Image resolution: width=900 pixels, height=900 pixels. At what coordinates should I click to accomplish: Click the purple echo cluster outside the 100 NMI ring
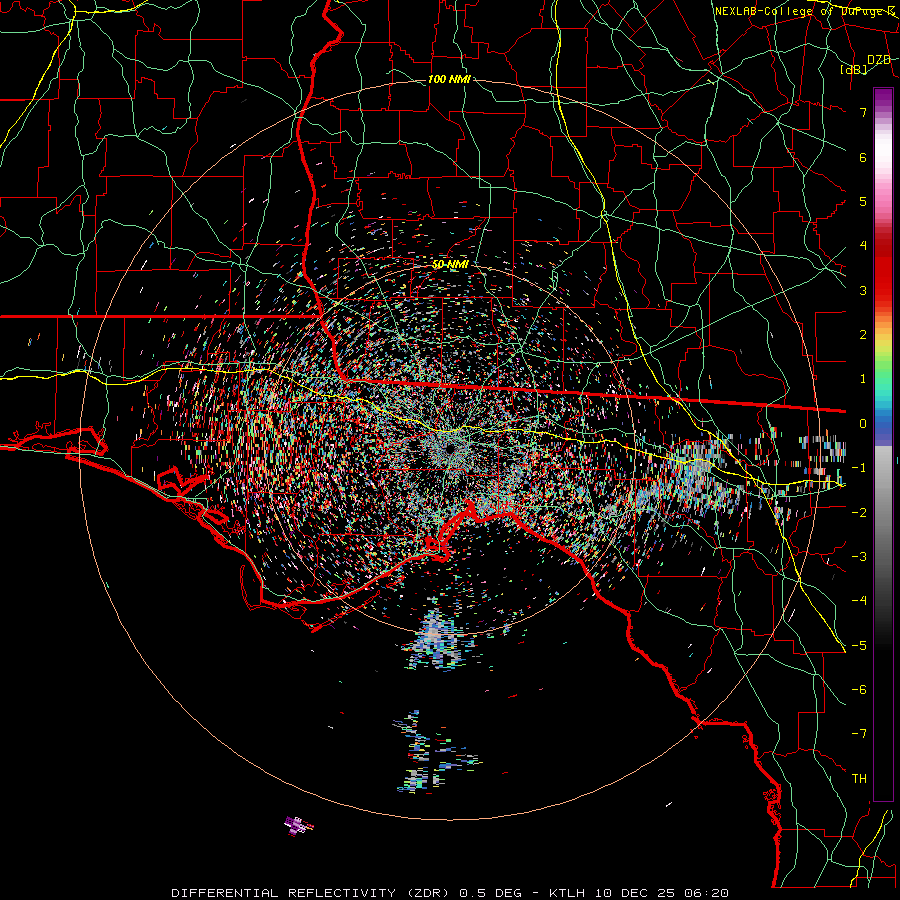pyautogui.click(x=298, y=825)
